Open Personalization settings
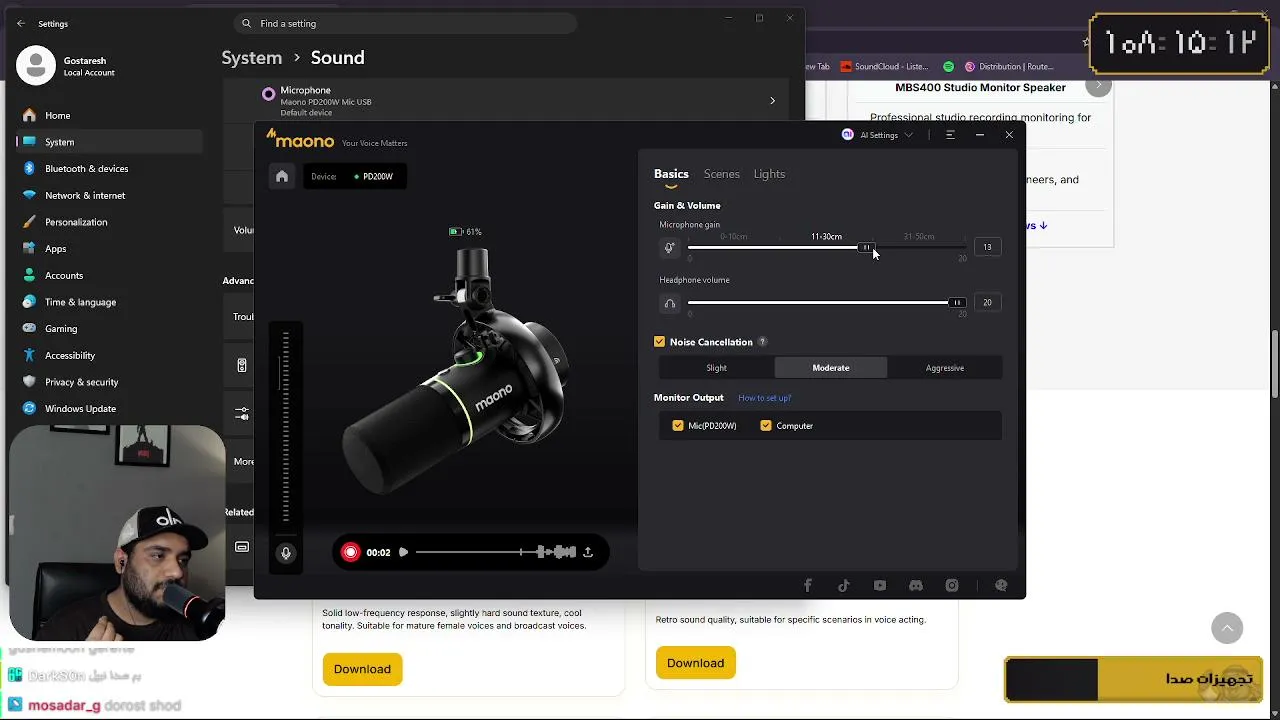Screen dimensions: 1280x720 pyautogui.click(x=109, y=222)
